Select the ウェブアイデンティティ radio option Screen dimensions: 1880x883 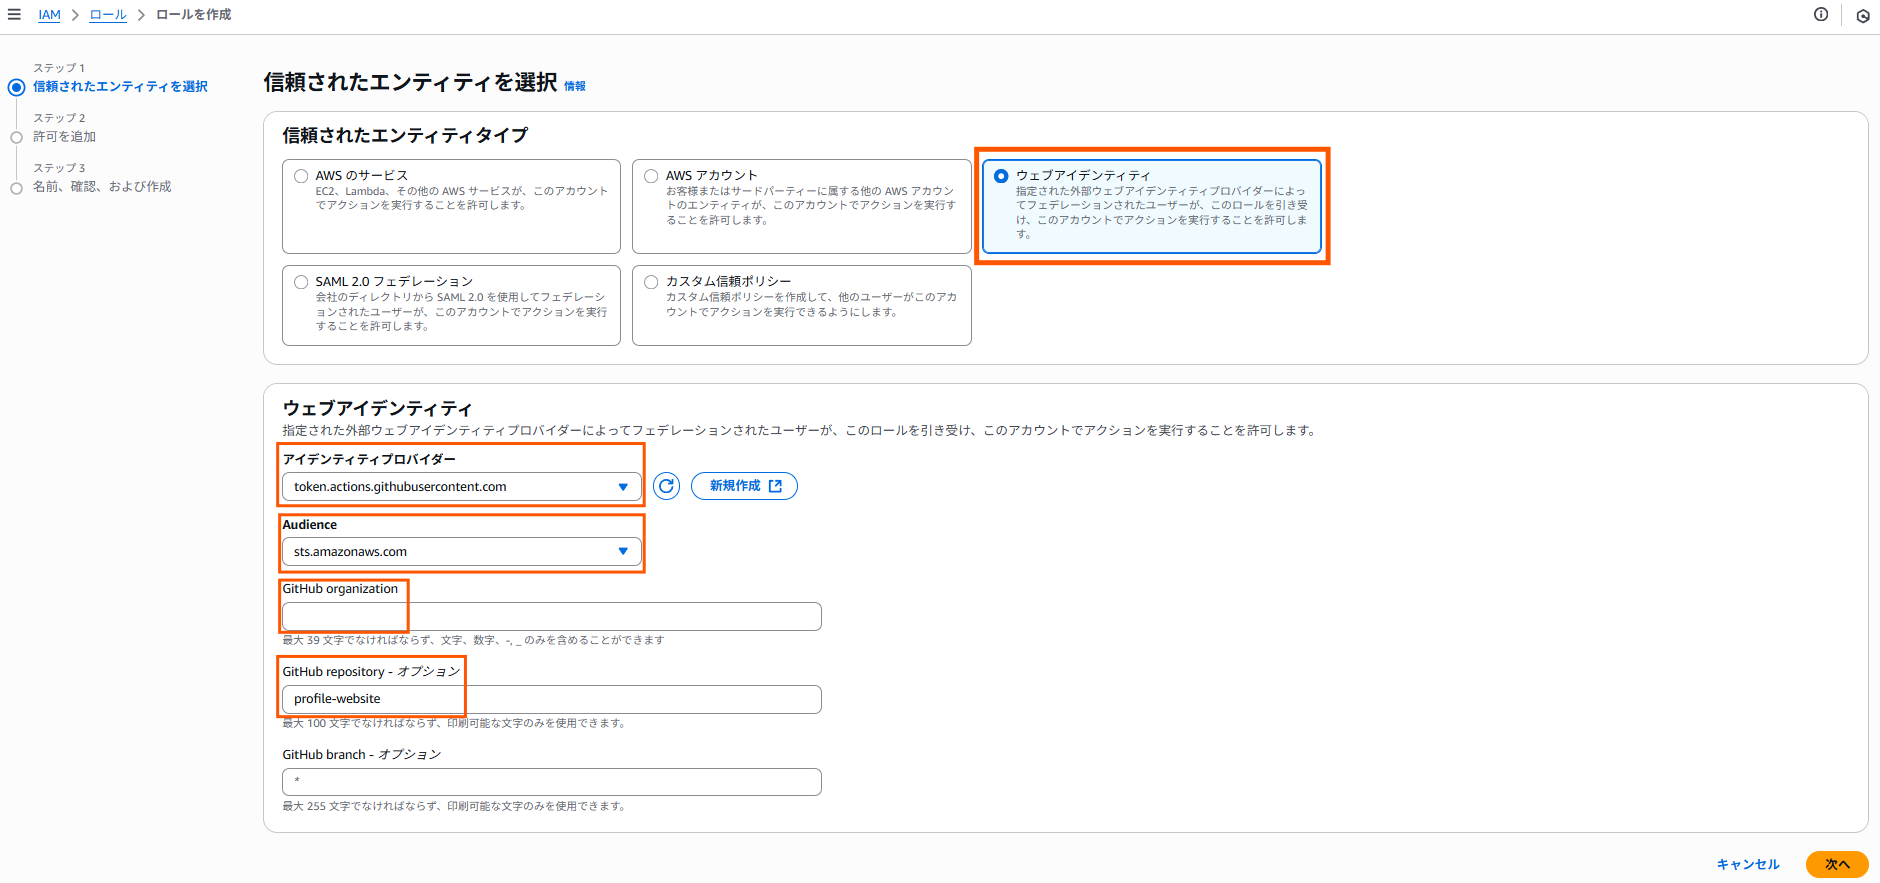click(x=1001, y=176)
